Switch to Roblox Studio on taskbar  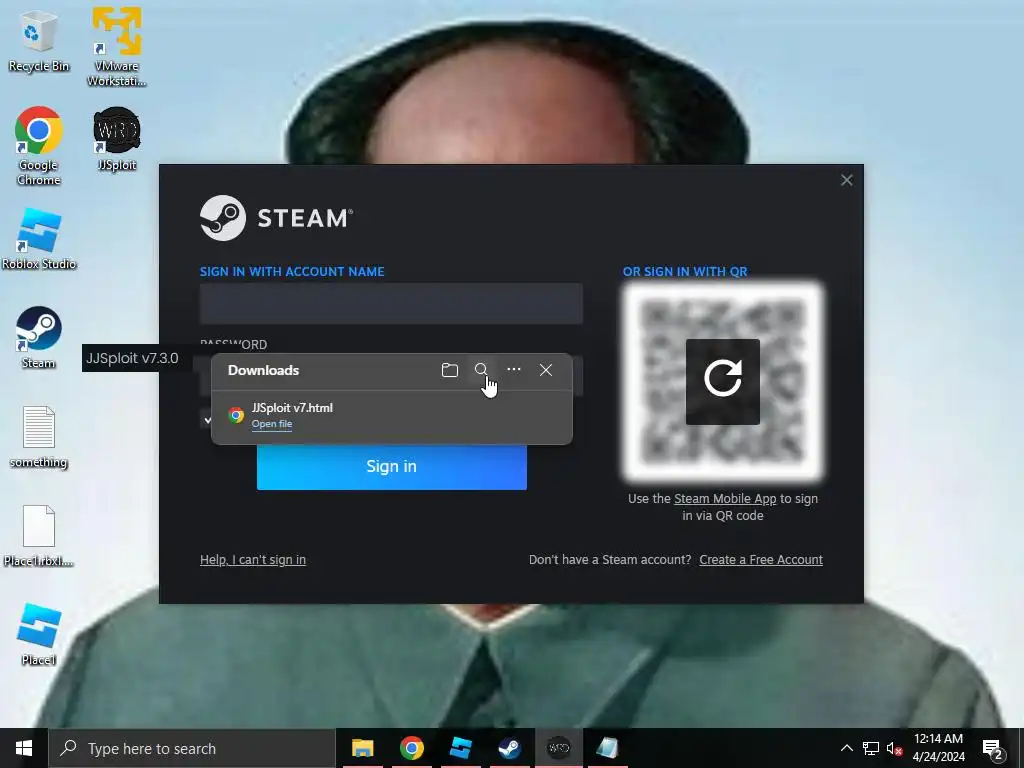[460, 748]
